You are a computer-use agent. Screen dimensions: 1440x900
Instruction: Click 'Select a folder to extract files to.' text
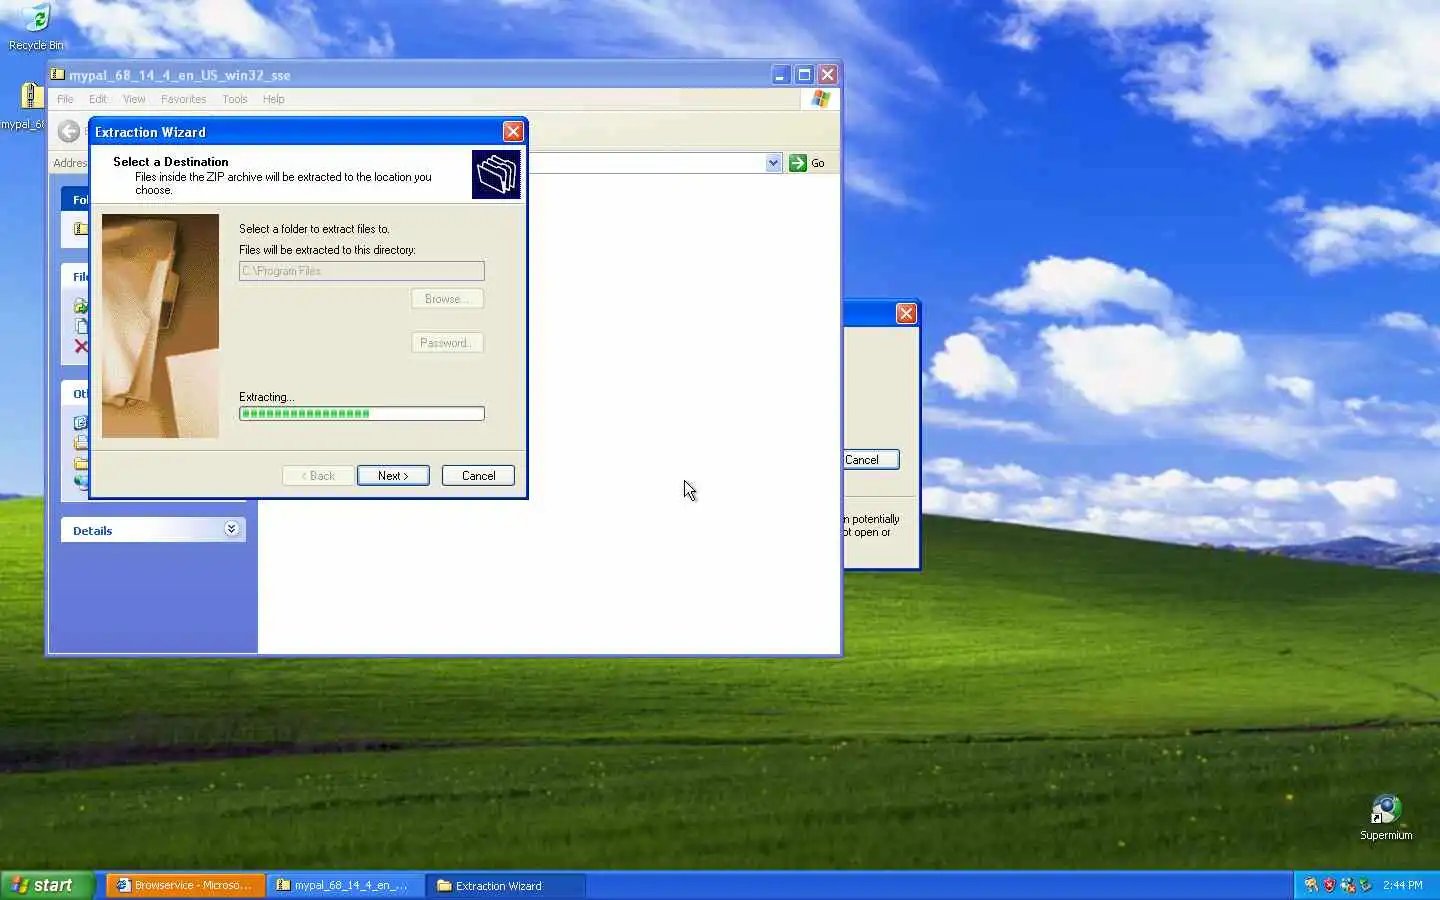[x=314, y=229]
